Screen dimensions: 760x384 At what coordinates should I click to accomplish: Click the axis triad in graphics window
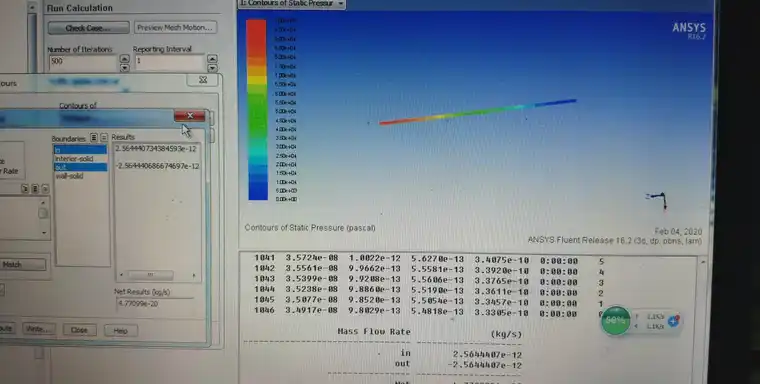pos(657,200)
